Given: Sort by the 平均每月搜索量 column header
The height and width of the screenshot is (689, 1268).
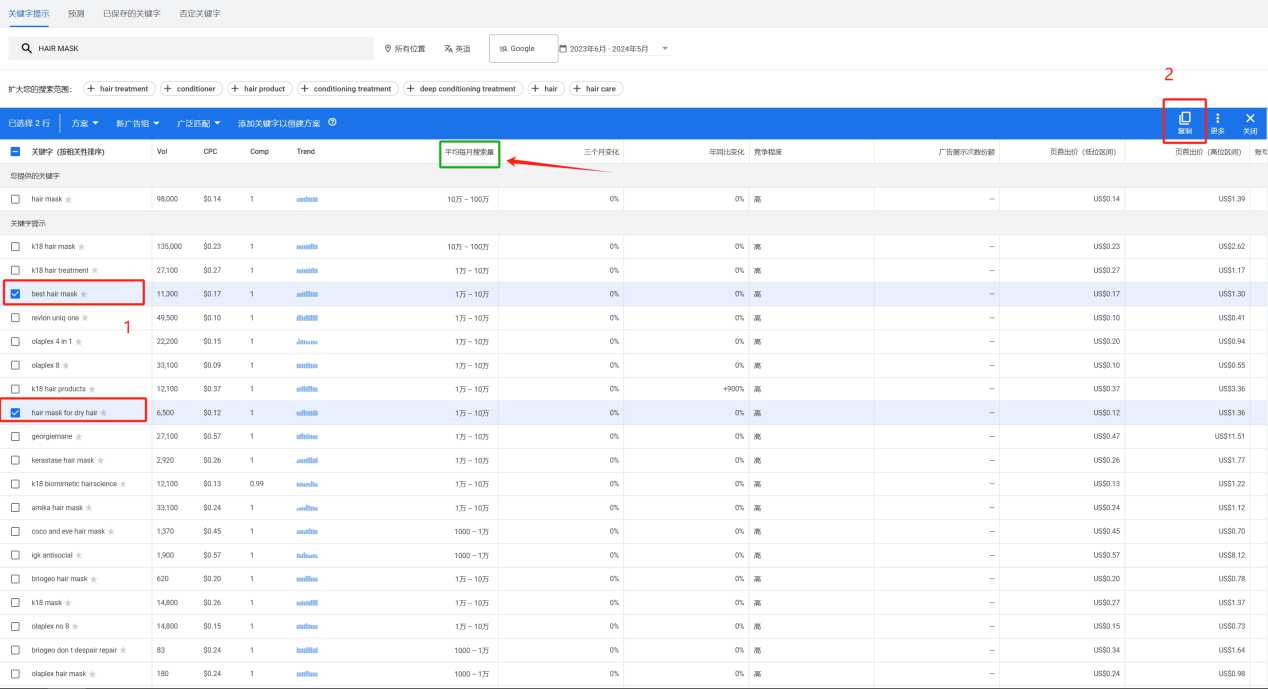Looking at the screenshot, I should pos(469,152).
